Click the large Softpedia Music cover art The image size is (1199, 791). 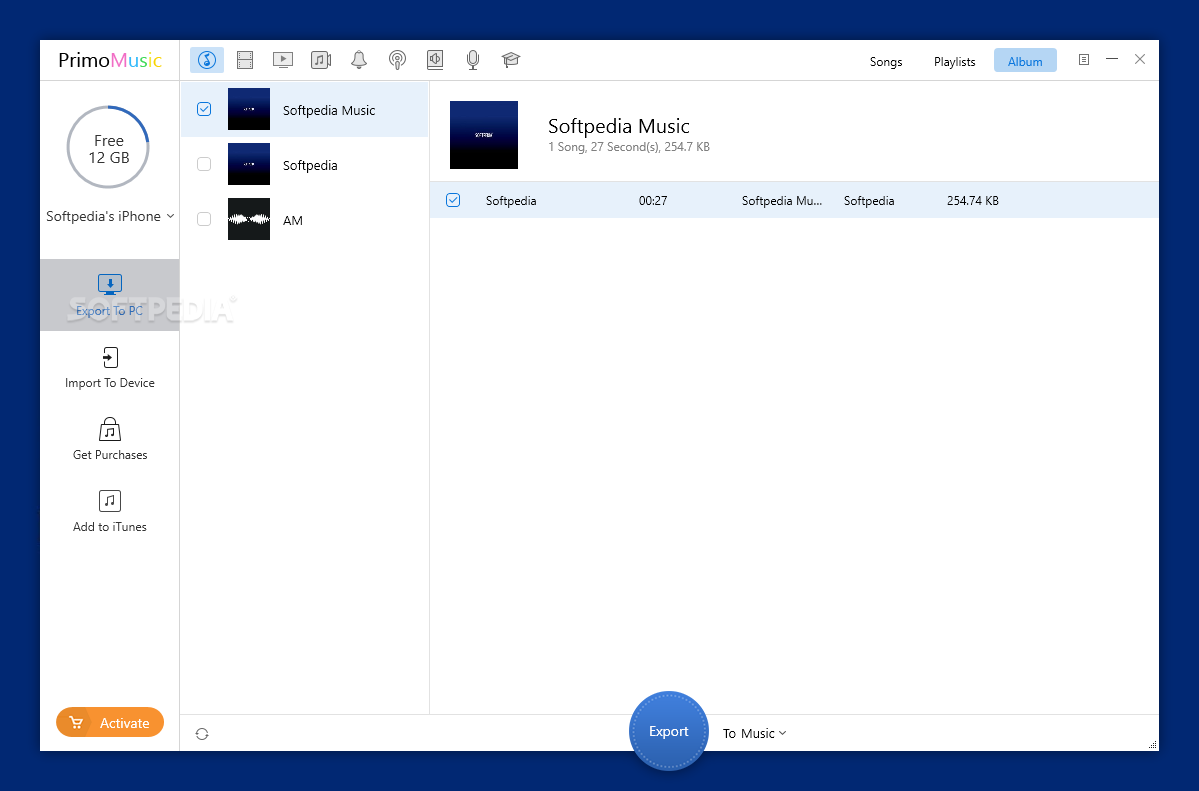pos(483,135)
